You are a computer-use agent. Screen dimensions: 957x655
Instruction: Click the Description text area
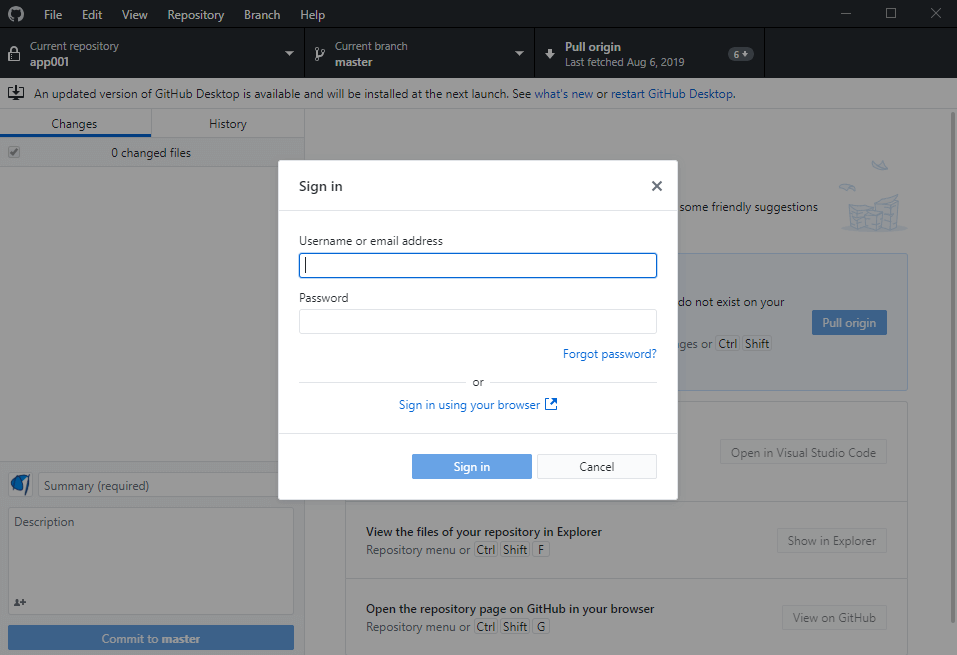point(151,560)
